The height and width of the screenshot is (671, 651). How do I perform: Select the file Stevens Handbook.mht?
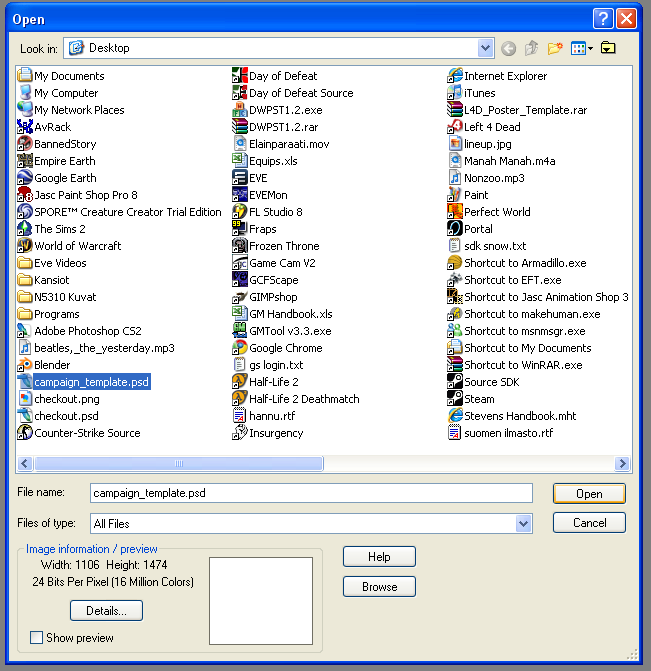pos(511,416)
